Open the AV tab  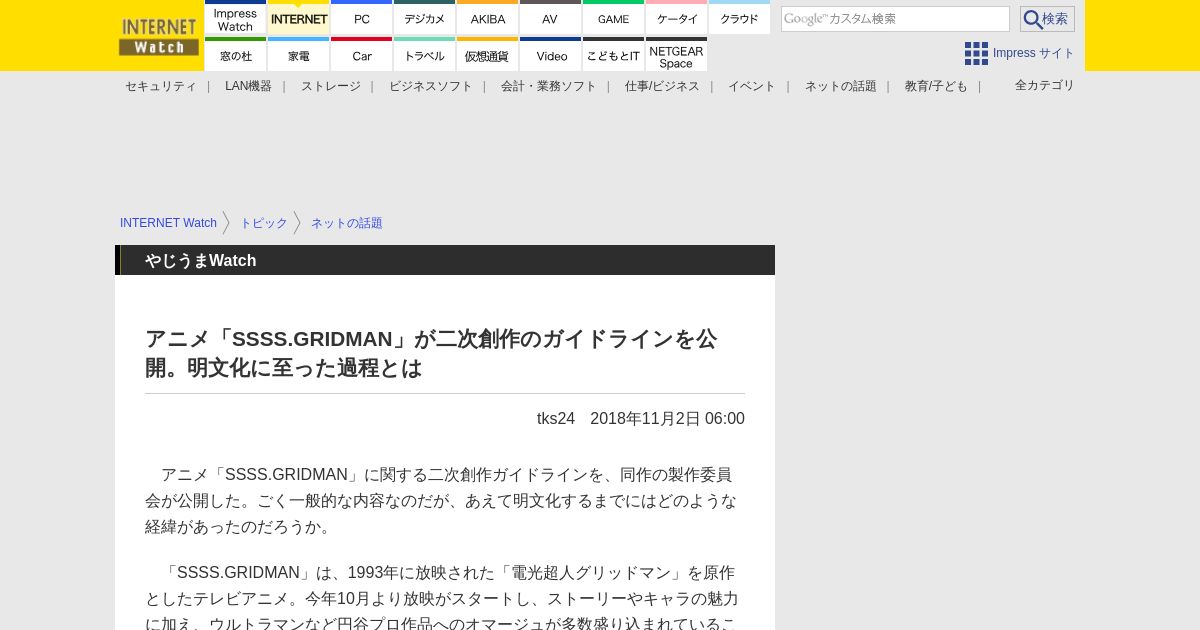tap(551, 18)
